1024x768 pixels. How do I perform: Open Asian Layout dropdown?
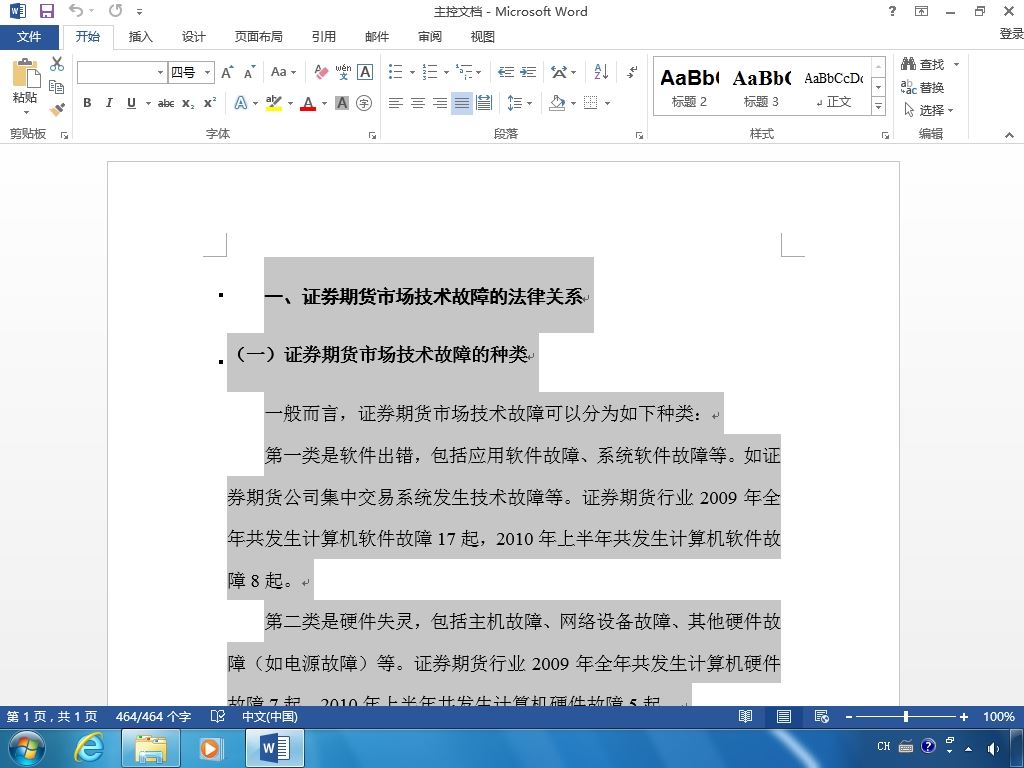click(x=563, y=72)
